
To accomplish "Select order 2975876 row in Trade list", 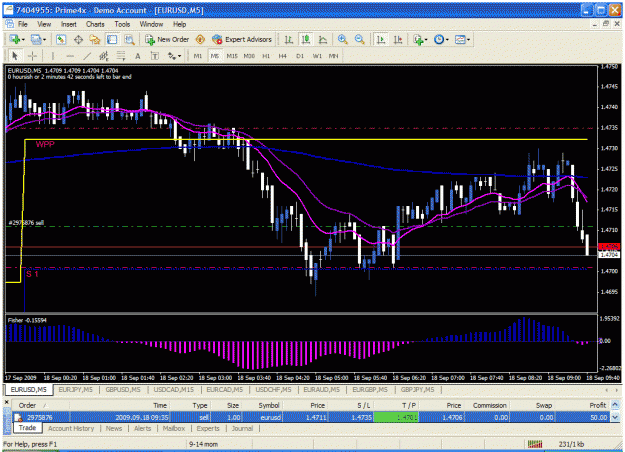I will pyautogui.click(x=311, y=417).
